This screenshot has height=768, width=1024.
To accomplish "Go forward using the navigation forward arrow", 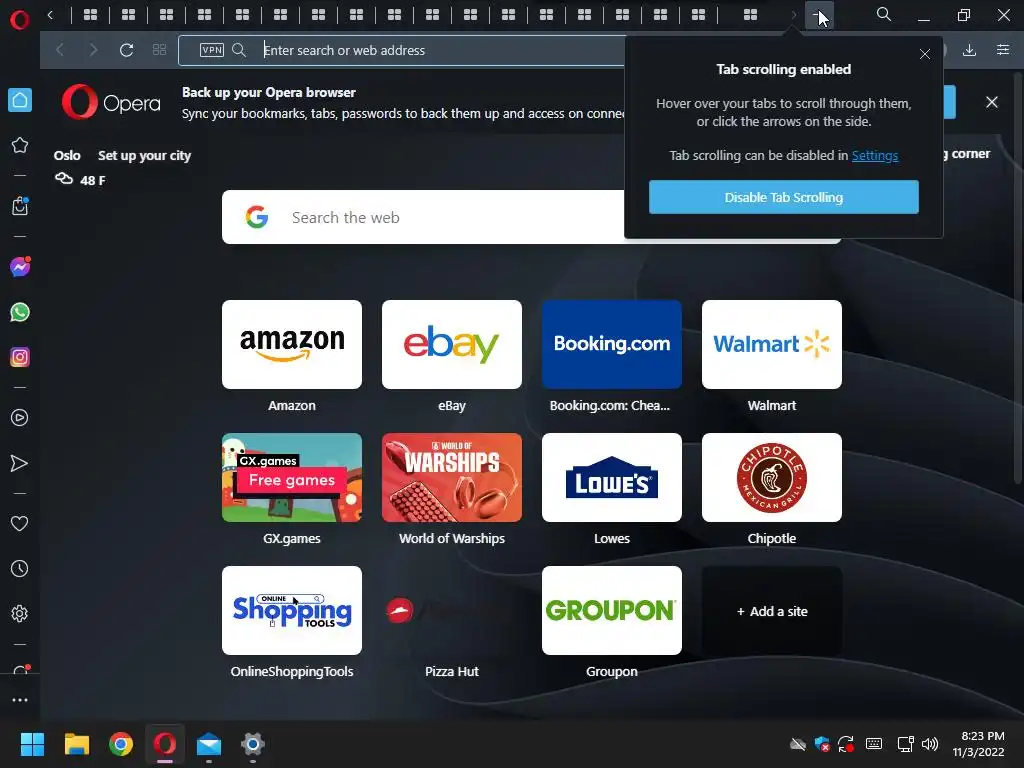I will pos(93,50).
